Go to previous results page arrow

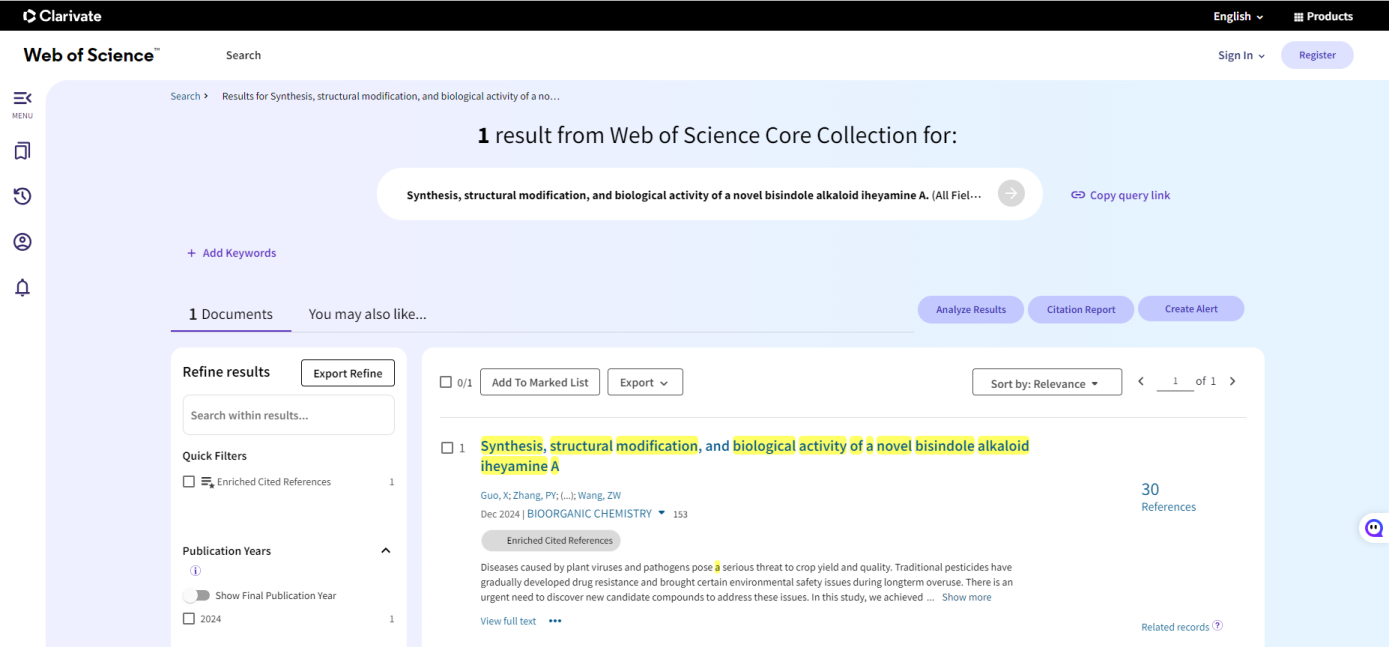(1141, 381)
